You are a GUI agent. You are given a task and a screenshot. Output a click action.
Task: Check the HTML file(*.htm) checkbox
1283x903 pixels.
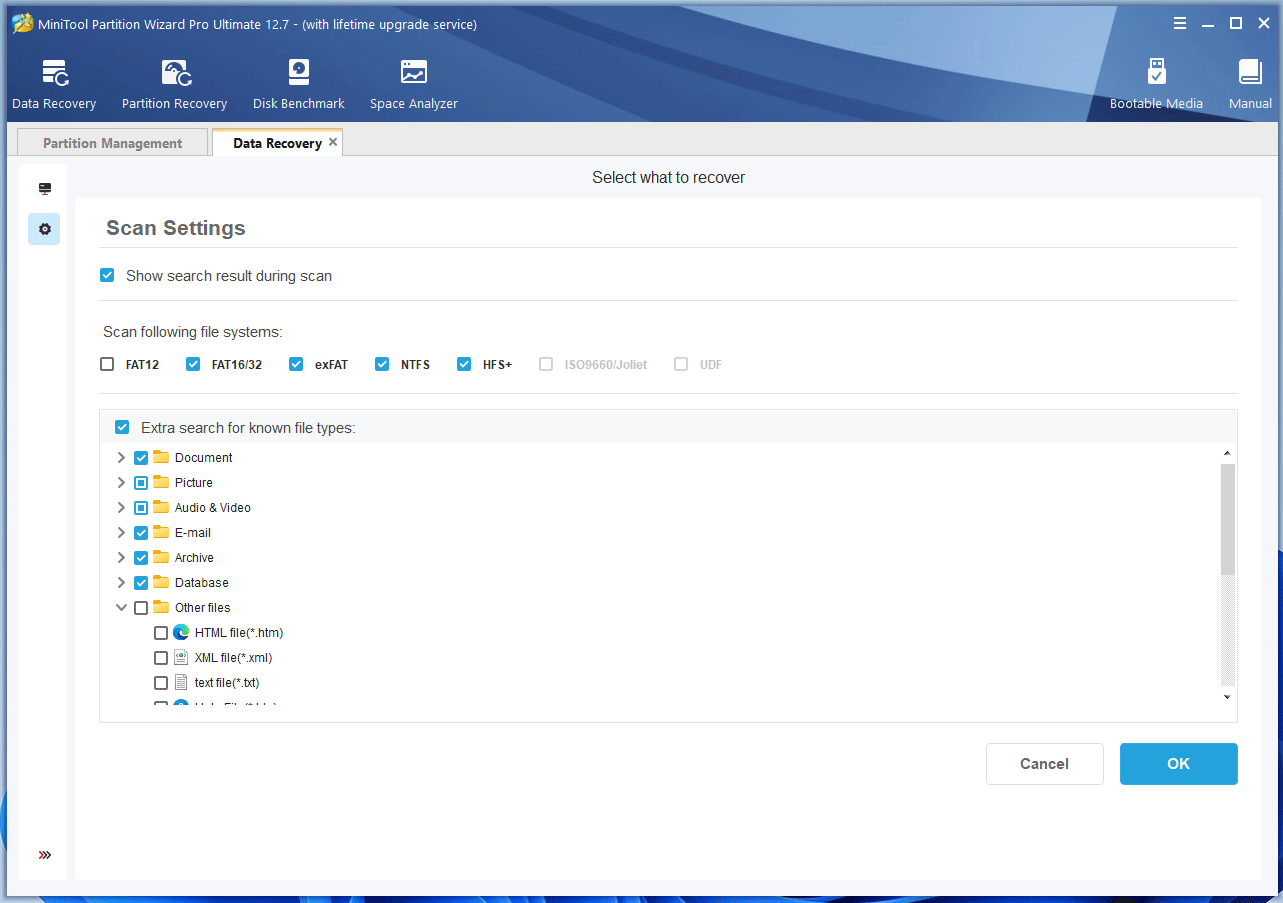pos(161,632)
